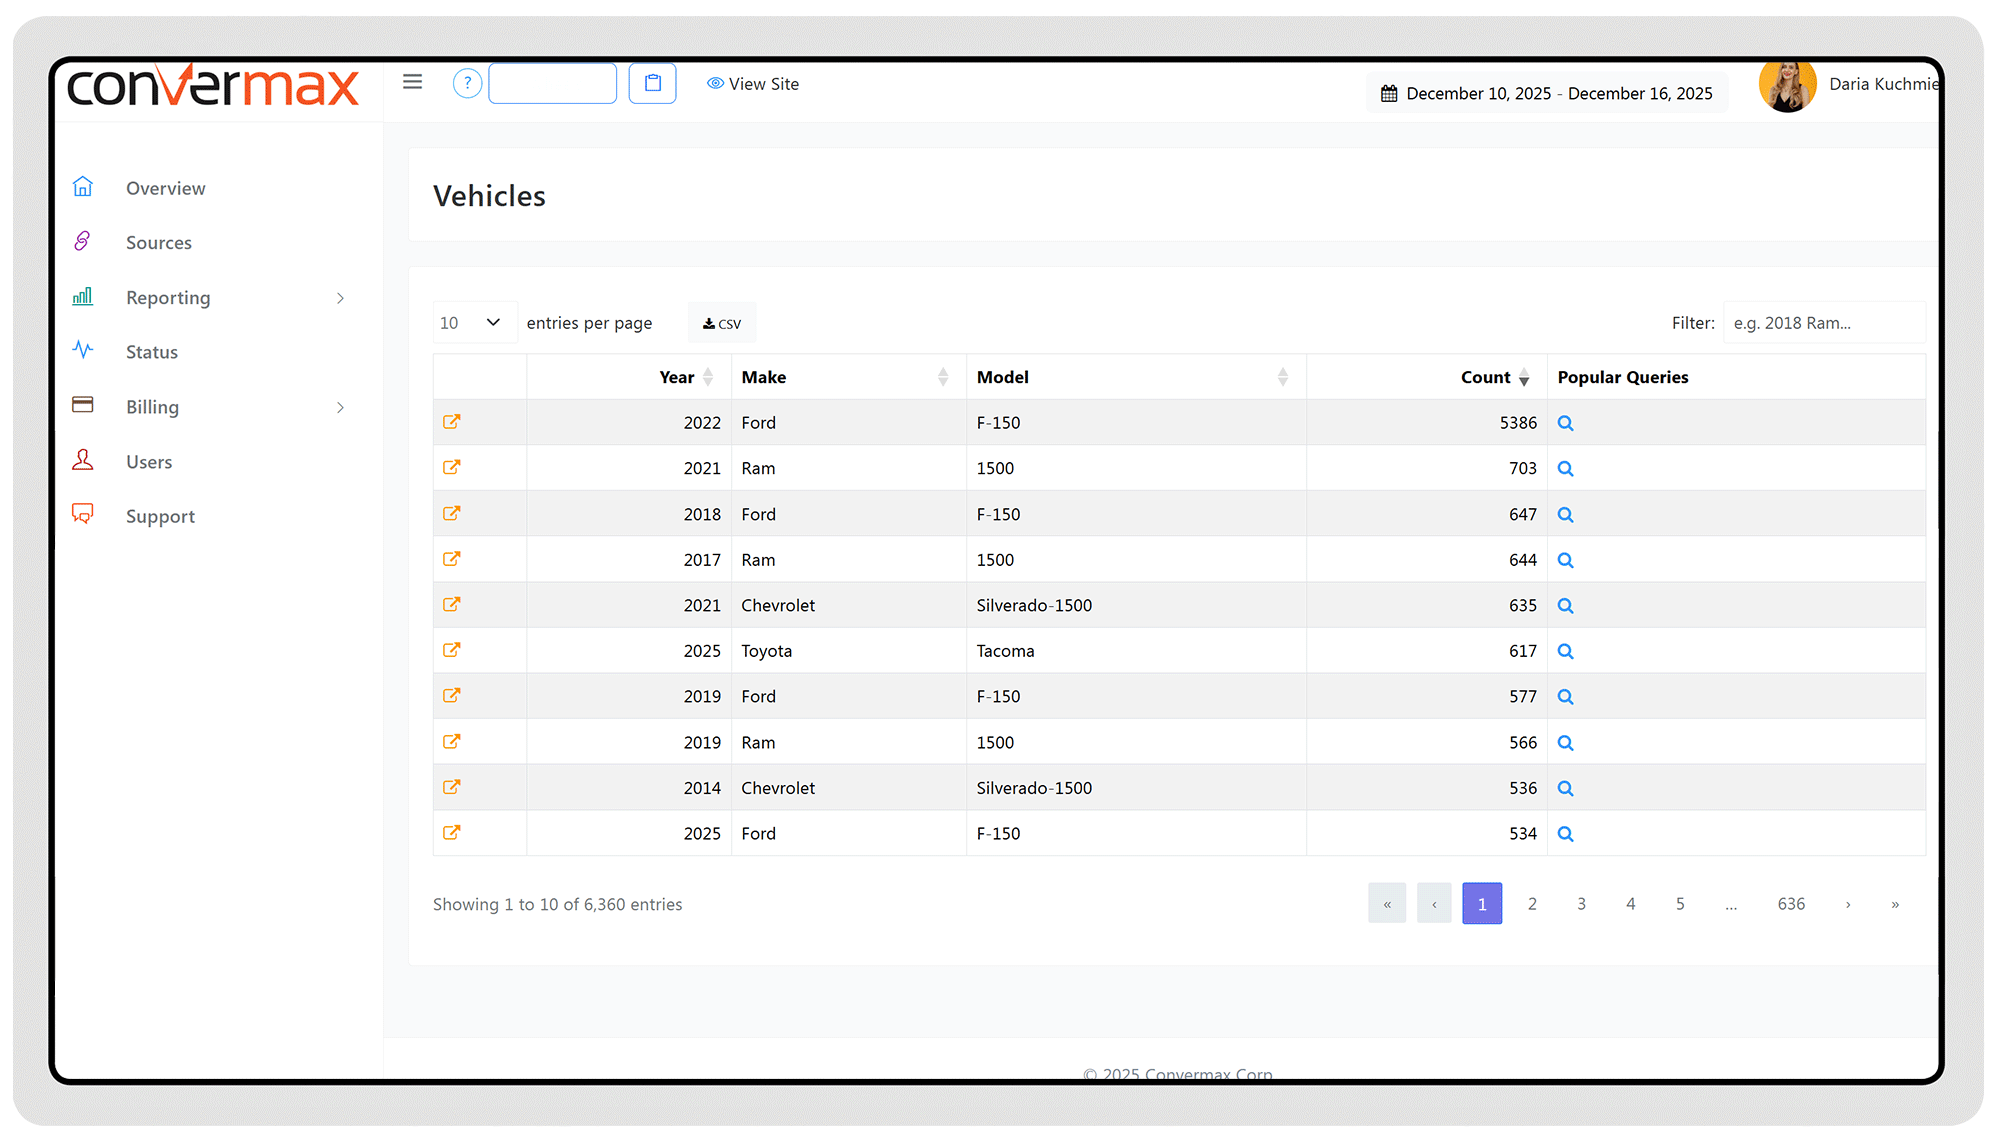Download the CSV export
Screen dimensions: 2000x1146
tap(722, 323)
